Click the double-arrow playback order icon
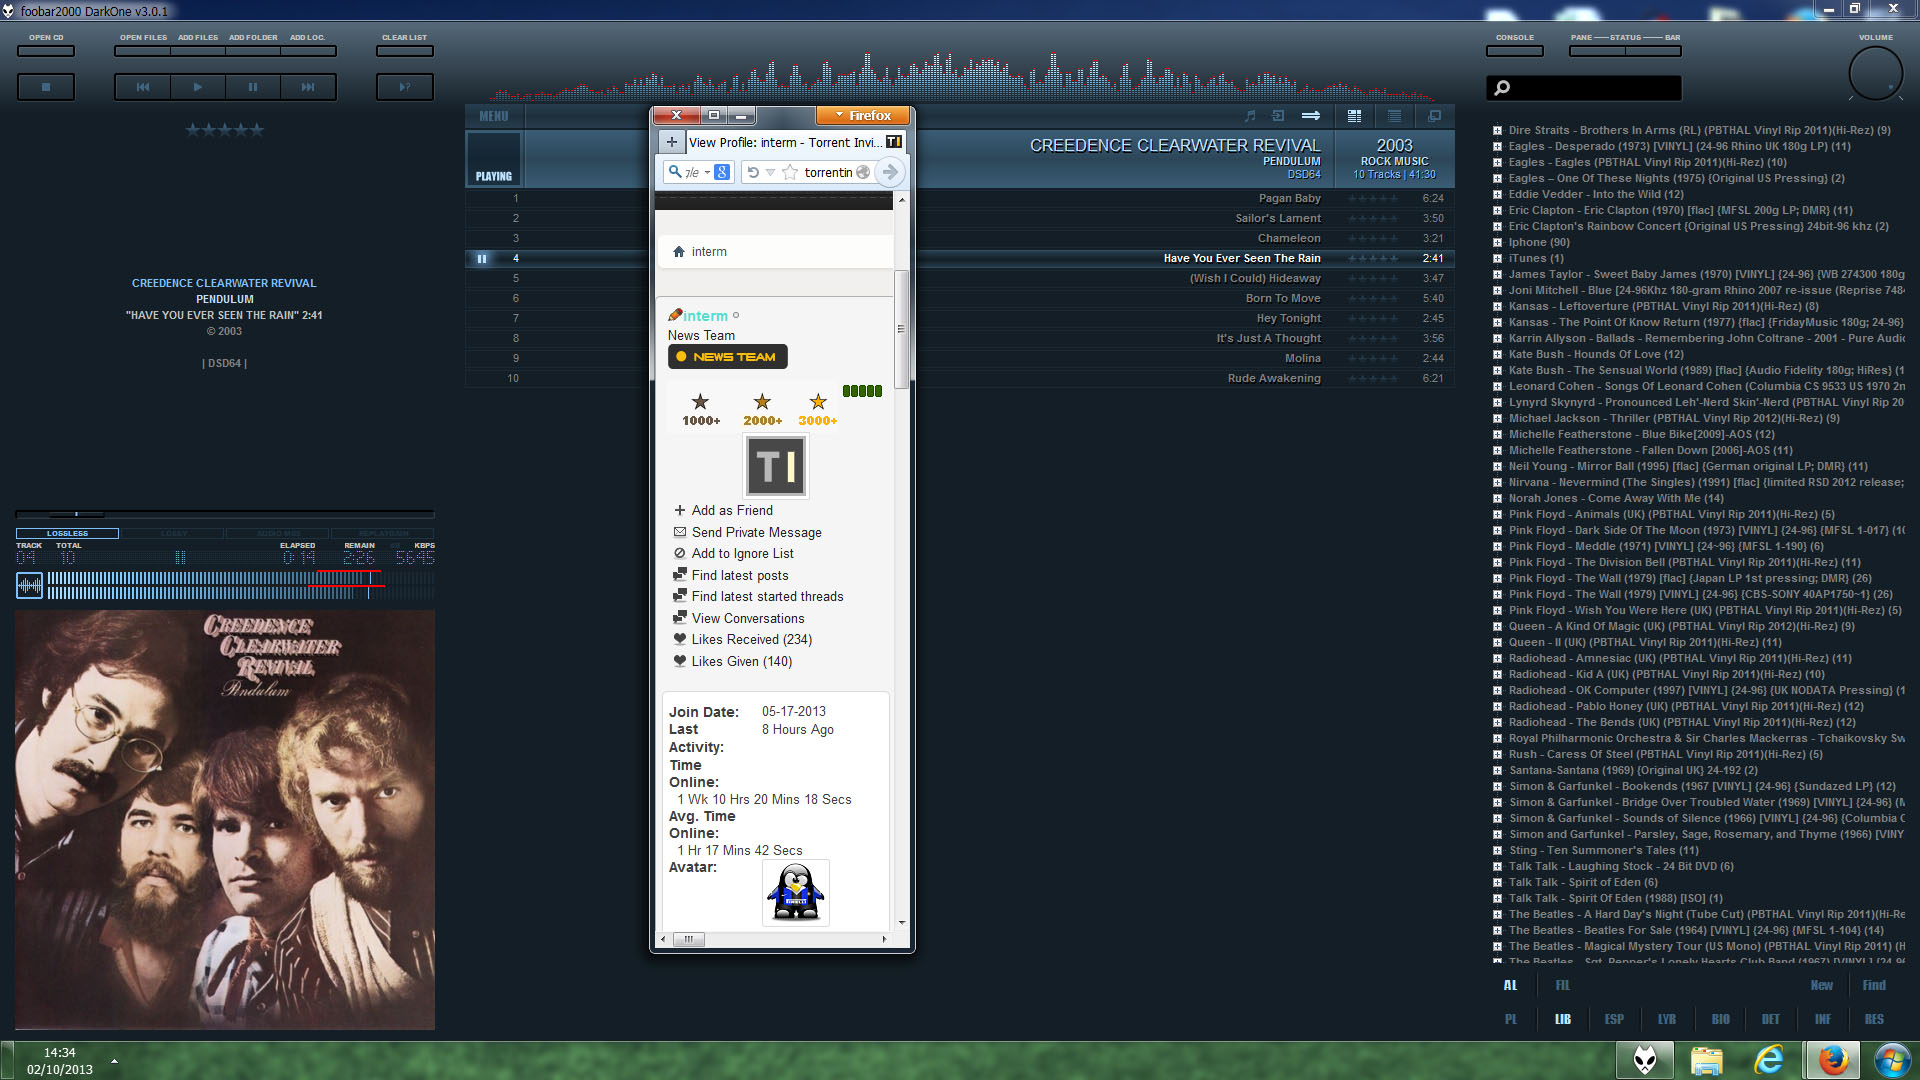The image size is (1920, 1080). [1311, 116]
